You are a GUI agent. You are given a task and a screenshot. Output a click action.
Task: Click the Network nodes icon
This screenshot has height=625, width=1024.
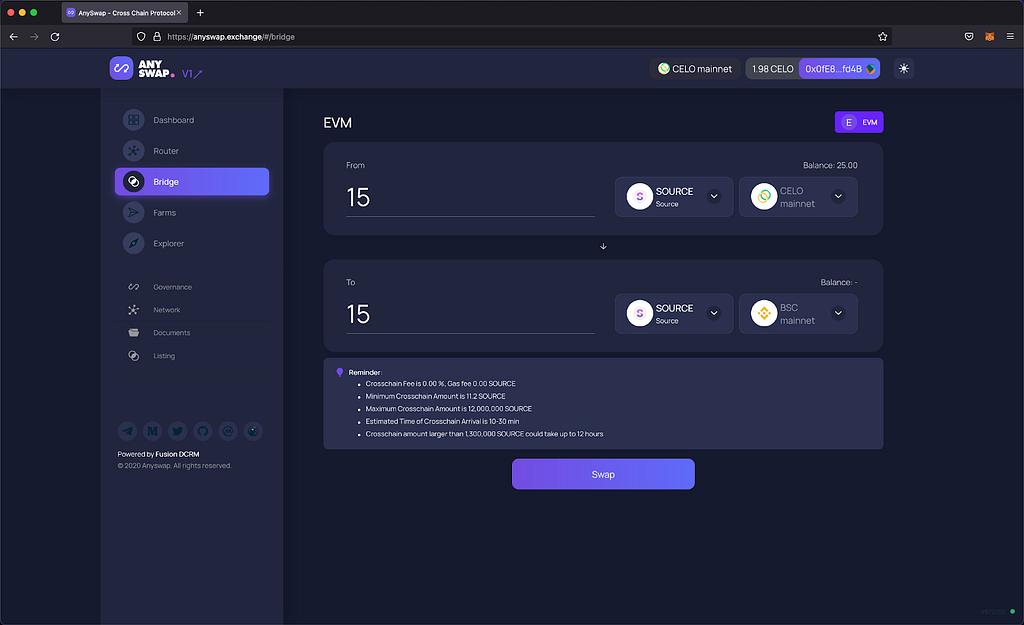(133, 310)
